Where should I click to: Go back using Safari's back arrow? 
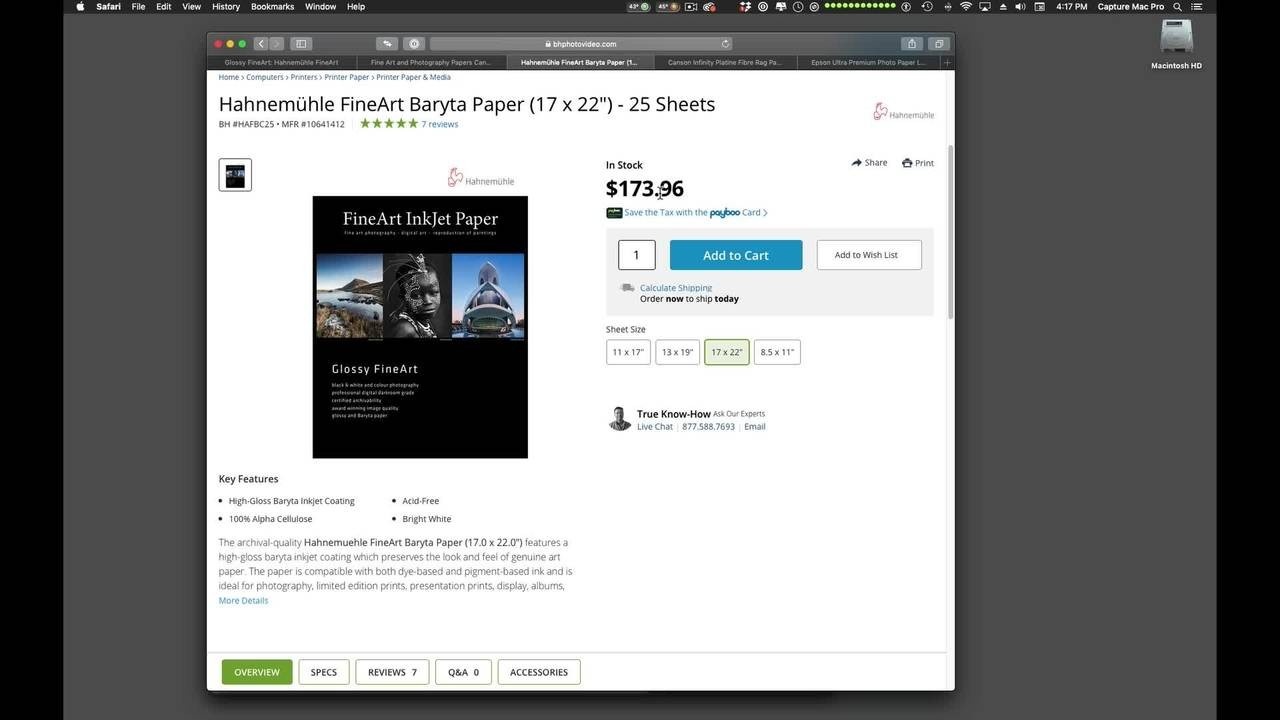[x=261, y=44]
